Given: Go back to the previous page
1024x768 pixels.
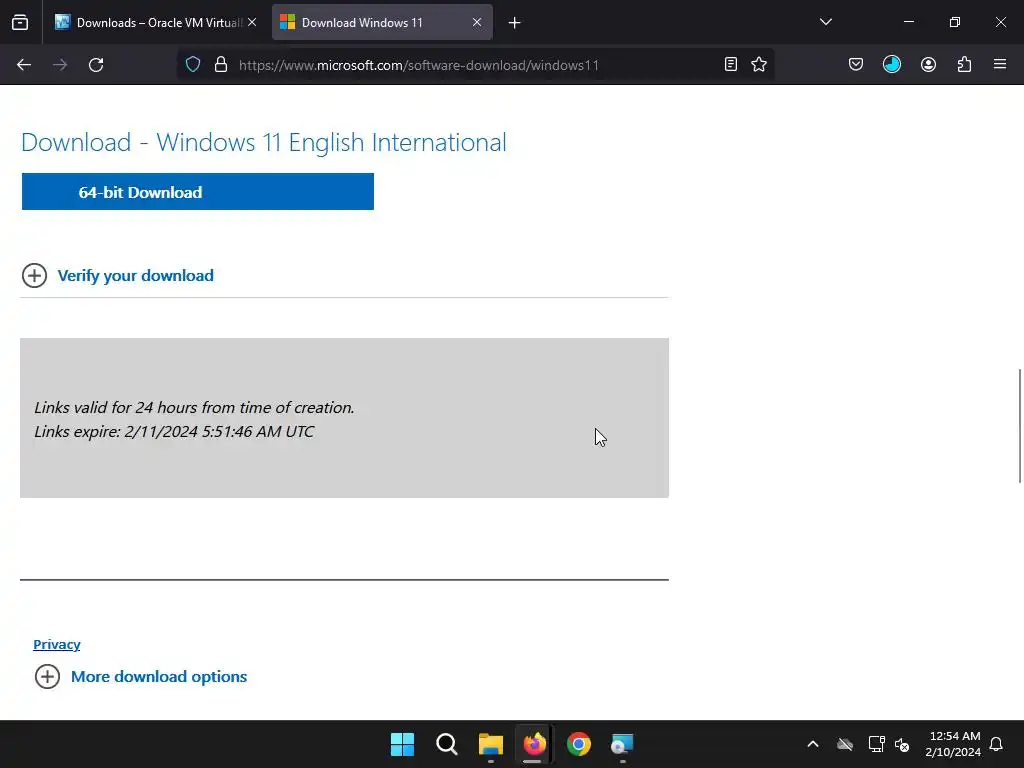Looking at the screenshot, I should click(24, 65).
